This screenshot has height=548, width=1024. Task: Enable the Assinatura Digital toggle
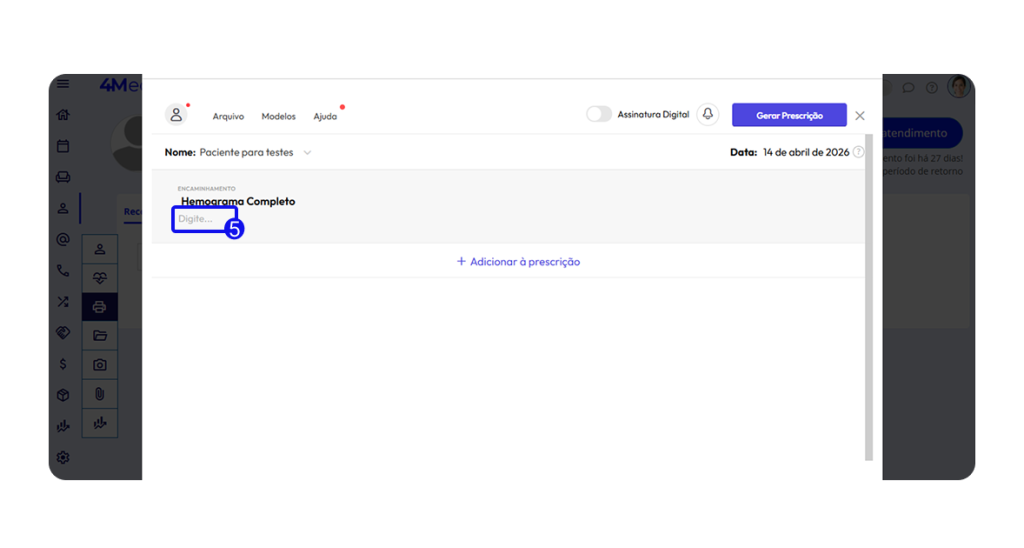(x=599, y=115)
